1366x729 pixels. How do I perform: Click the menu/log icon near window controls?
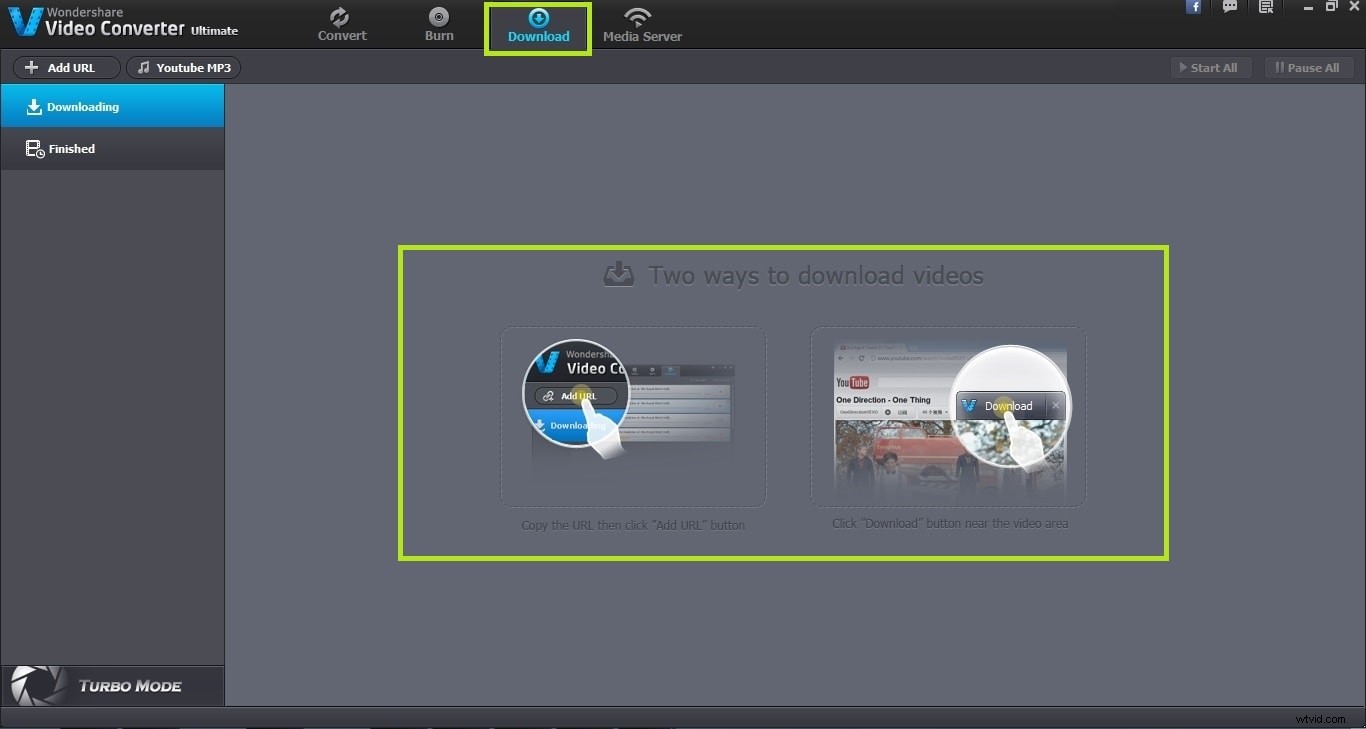pos(1265,7)
